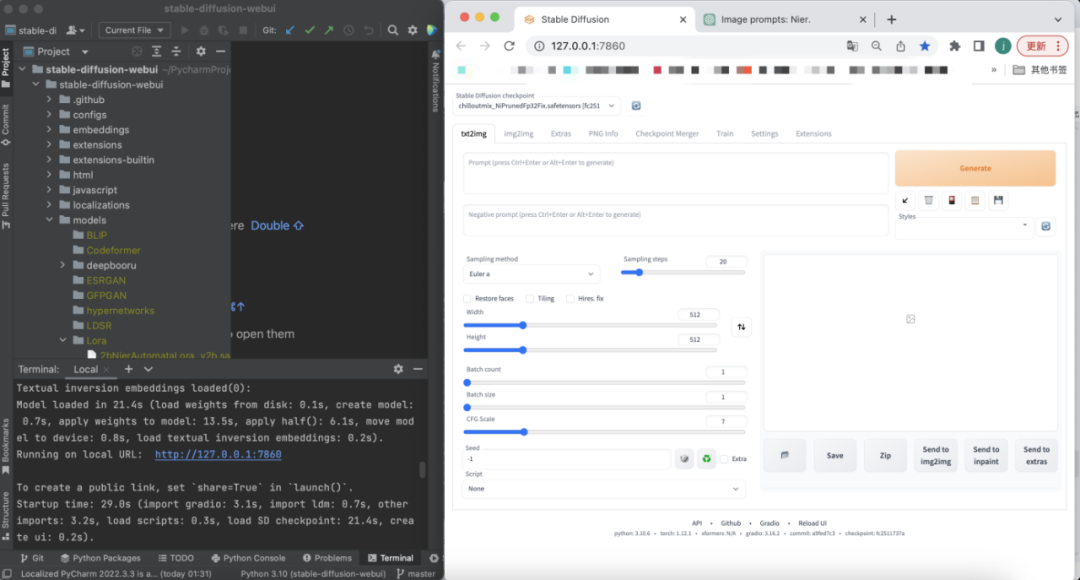This screenshot has width=1080, height=580.
Task: Open the Script dropdown
Action: tap(603, 489)
